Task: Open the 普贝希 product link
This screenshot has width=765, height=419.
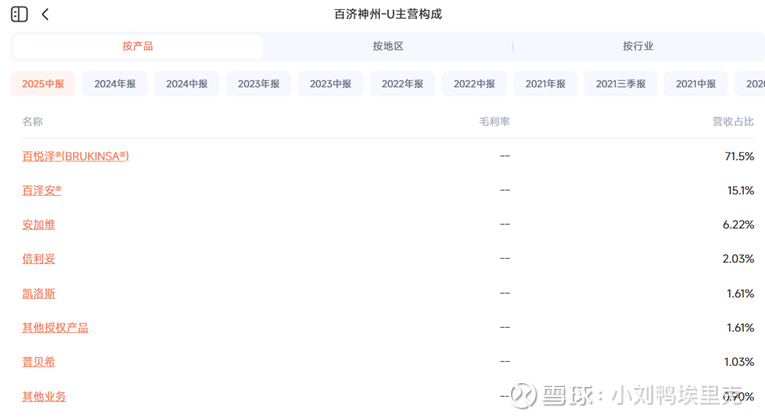Action: tap(39, 361)
